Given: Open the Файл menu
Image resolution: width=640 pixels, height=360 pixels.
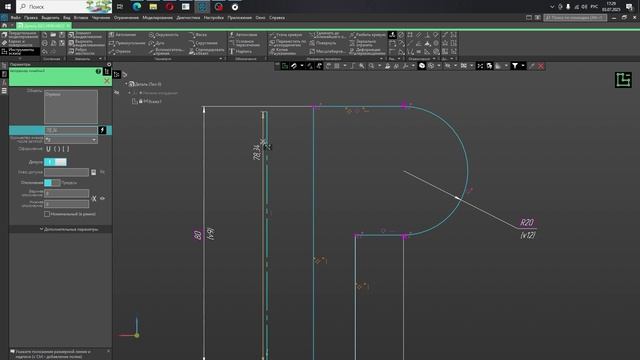Looking at the screenshot, I should (16, 18).
